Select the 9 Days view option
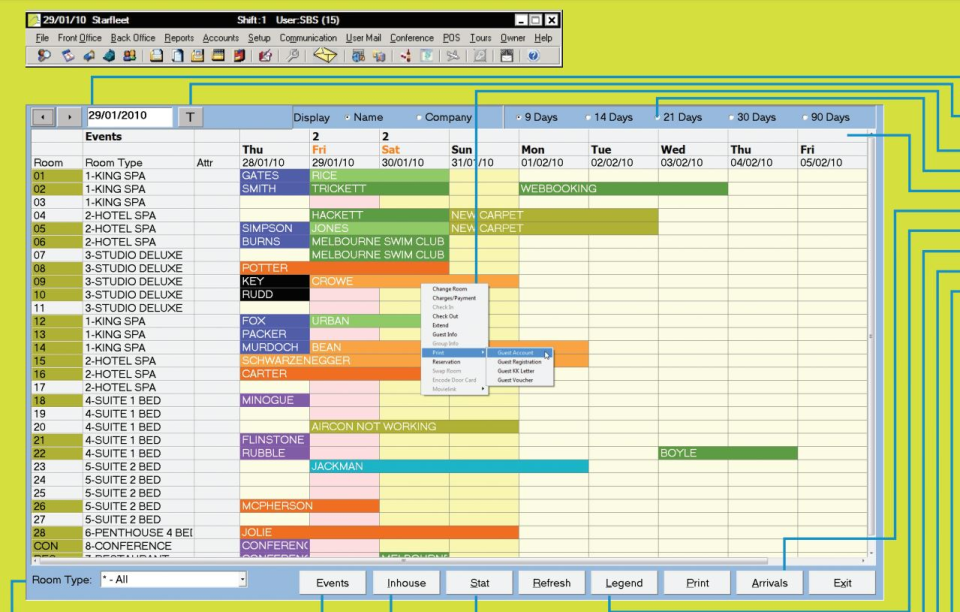The width and height of the screenshot is (960, 612). (x=519, y=118)
